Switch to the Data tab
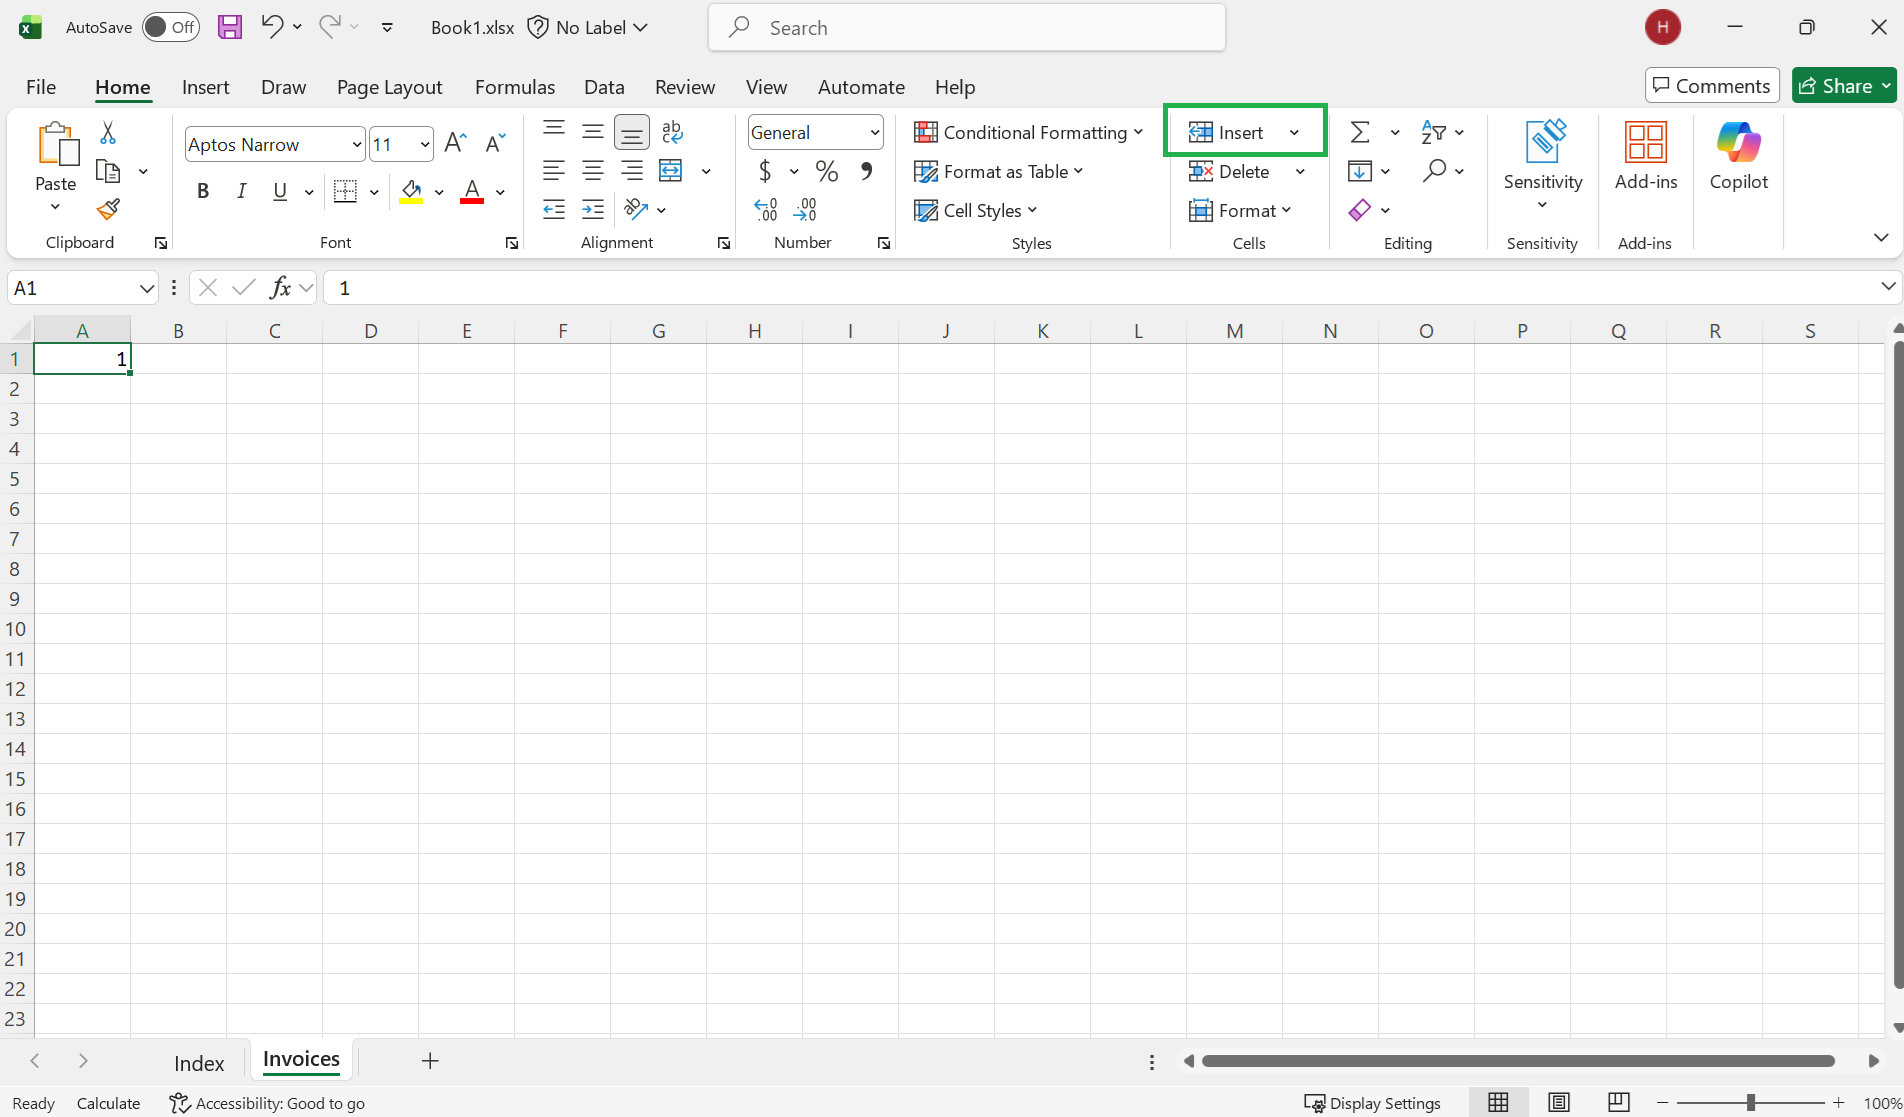Viewport: 1904px width, 1117px height. coord(604,87)
